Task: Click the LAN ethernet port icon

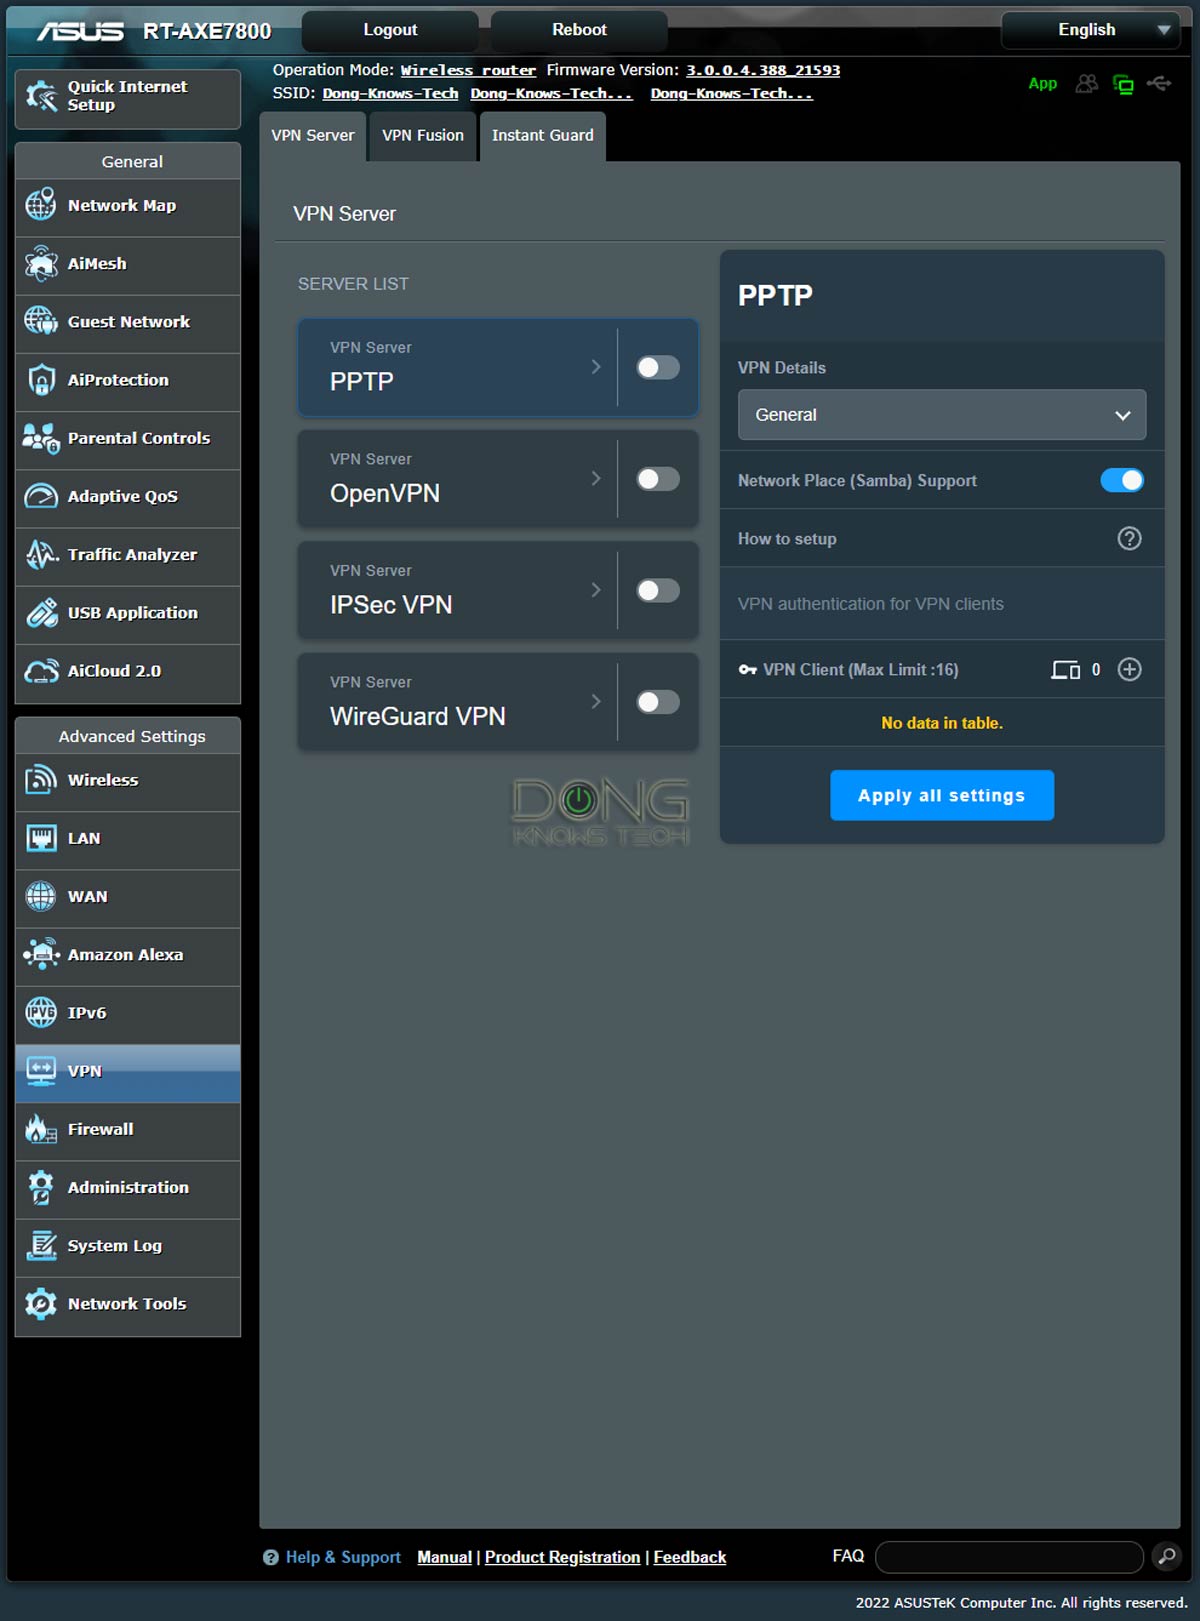Action: click(x=41, y=838)
